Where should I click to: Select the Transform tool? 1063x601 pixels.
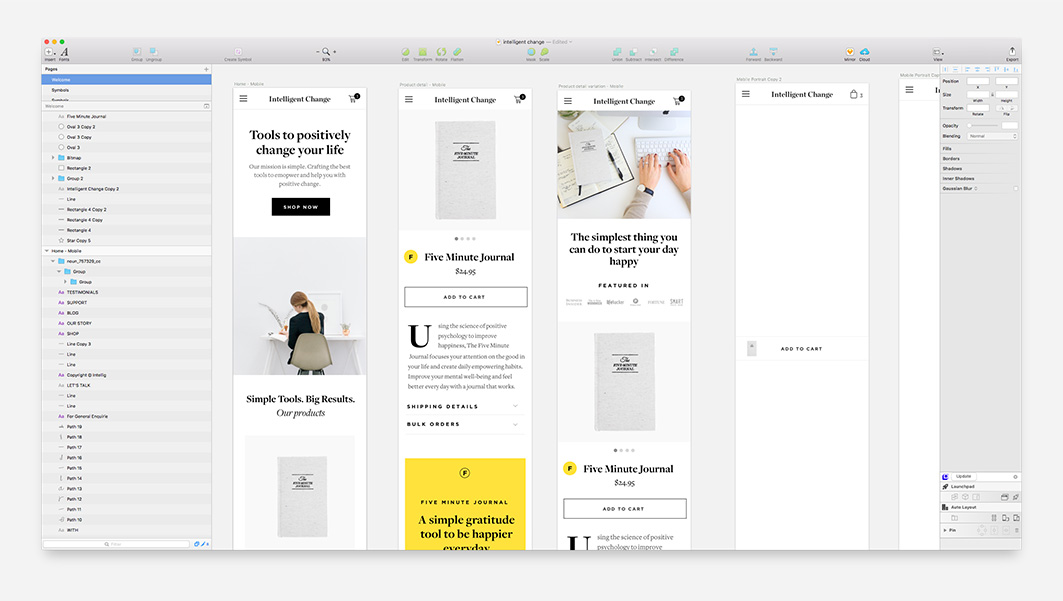click(422, 51)
